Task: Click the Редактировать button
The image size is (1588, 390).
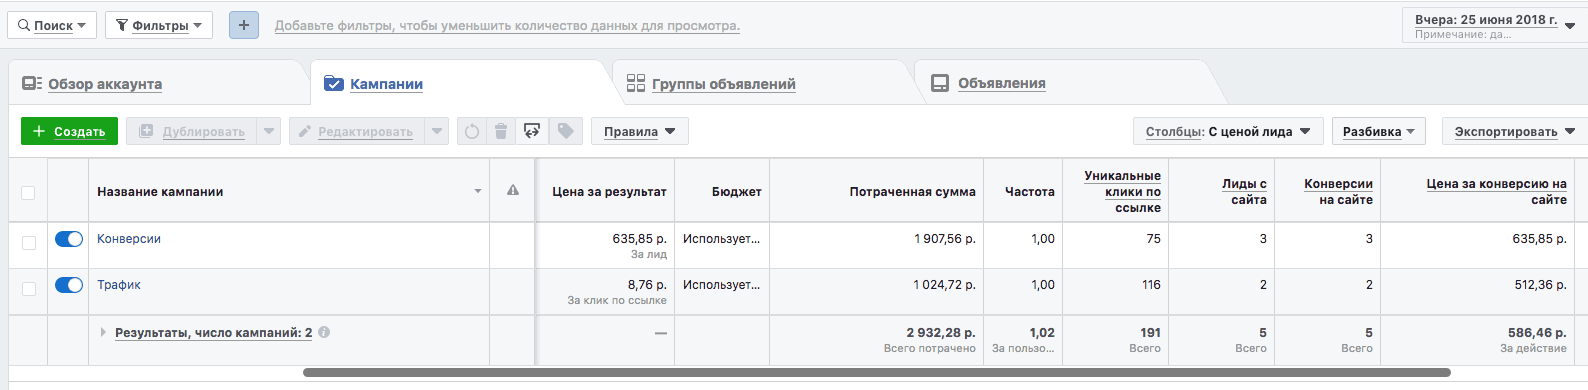Action: (x=356, y=131)
